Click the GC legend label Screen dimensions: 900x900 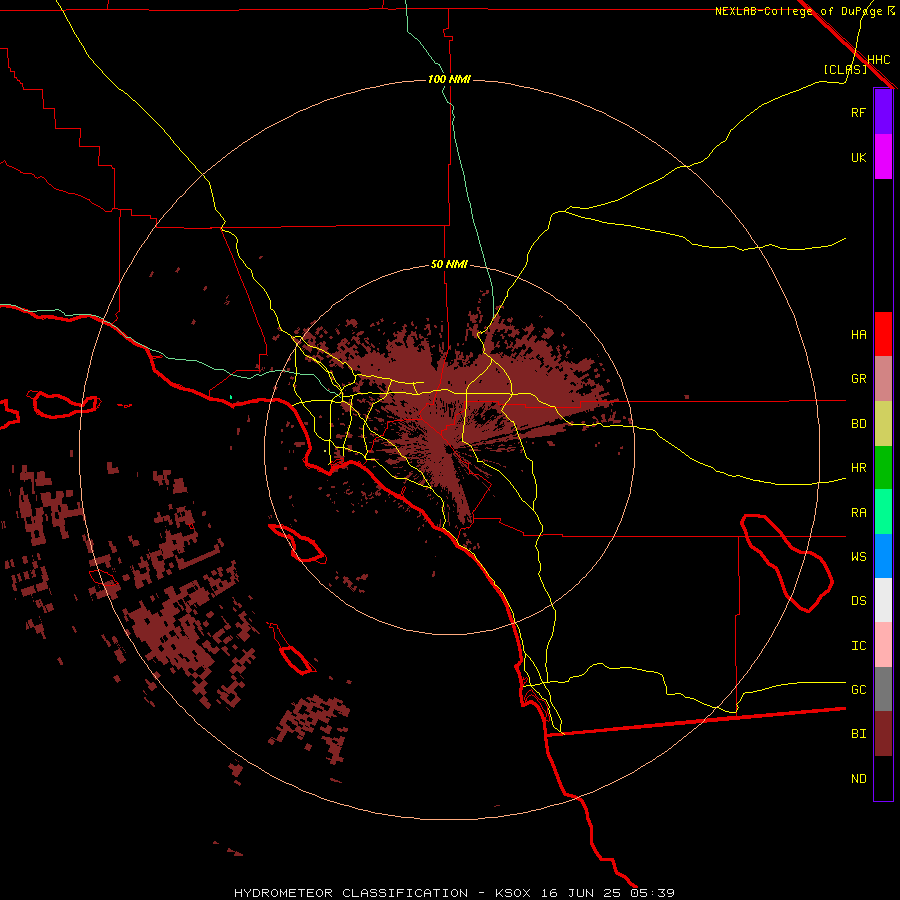(858, 689)
